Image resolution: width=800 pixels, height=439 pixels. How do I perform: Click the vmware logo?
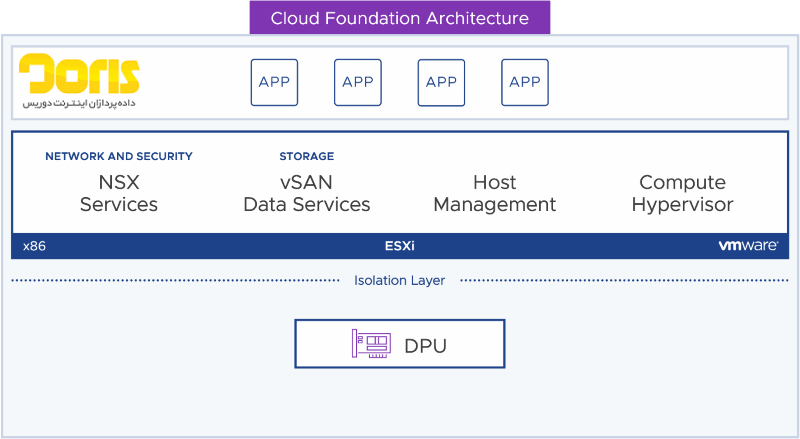pos(748,246)
